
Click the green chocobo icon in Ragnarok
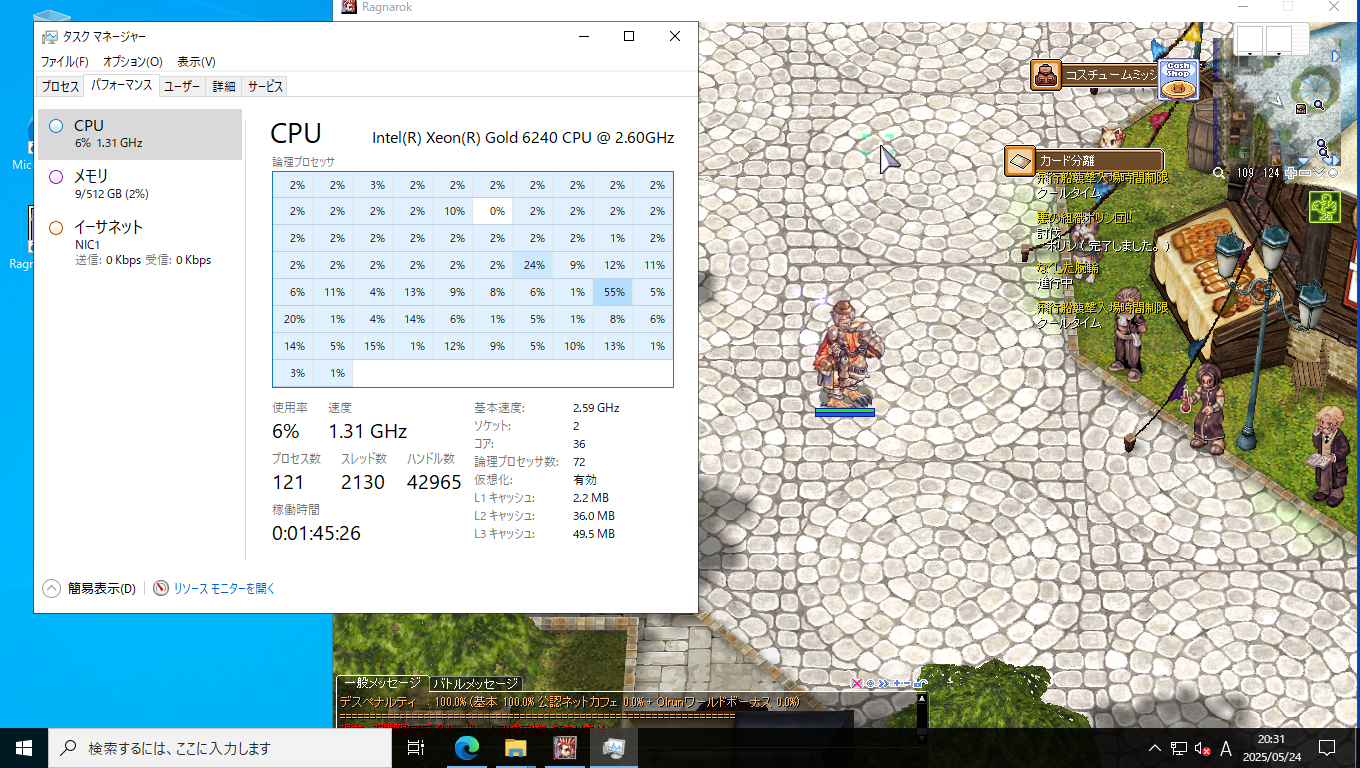point(1325,207)
